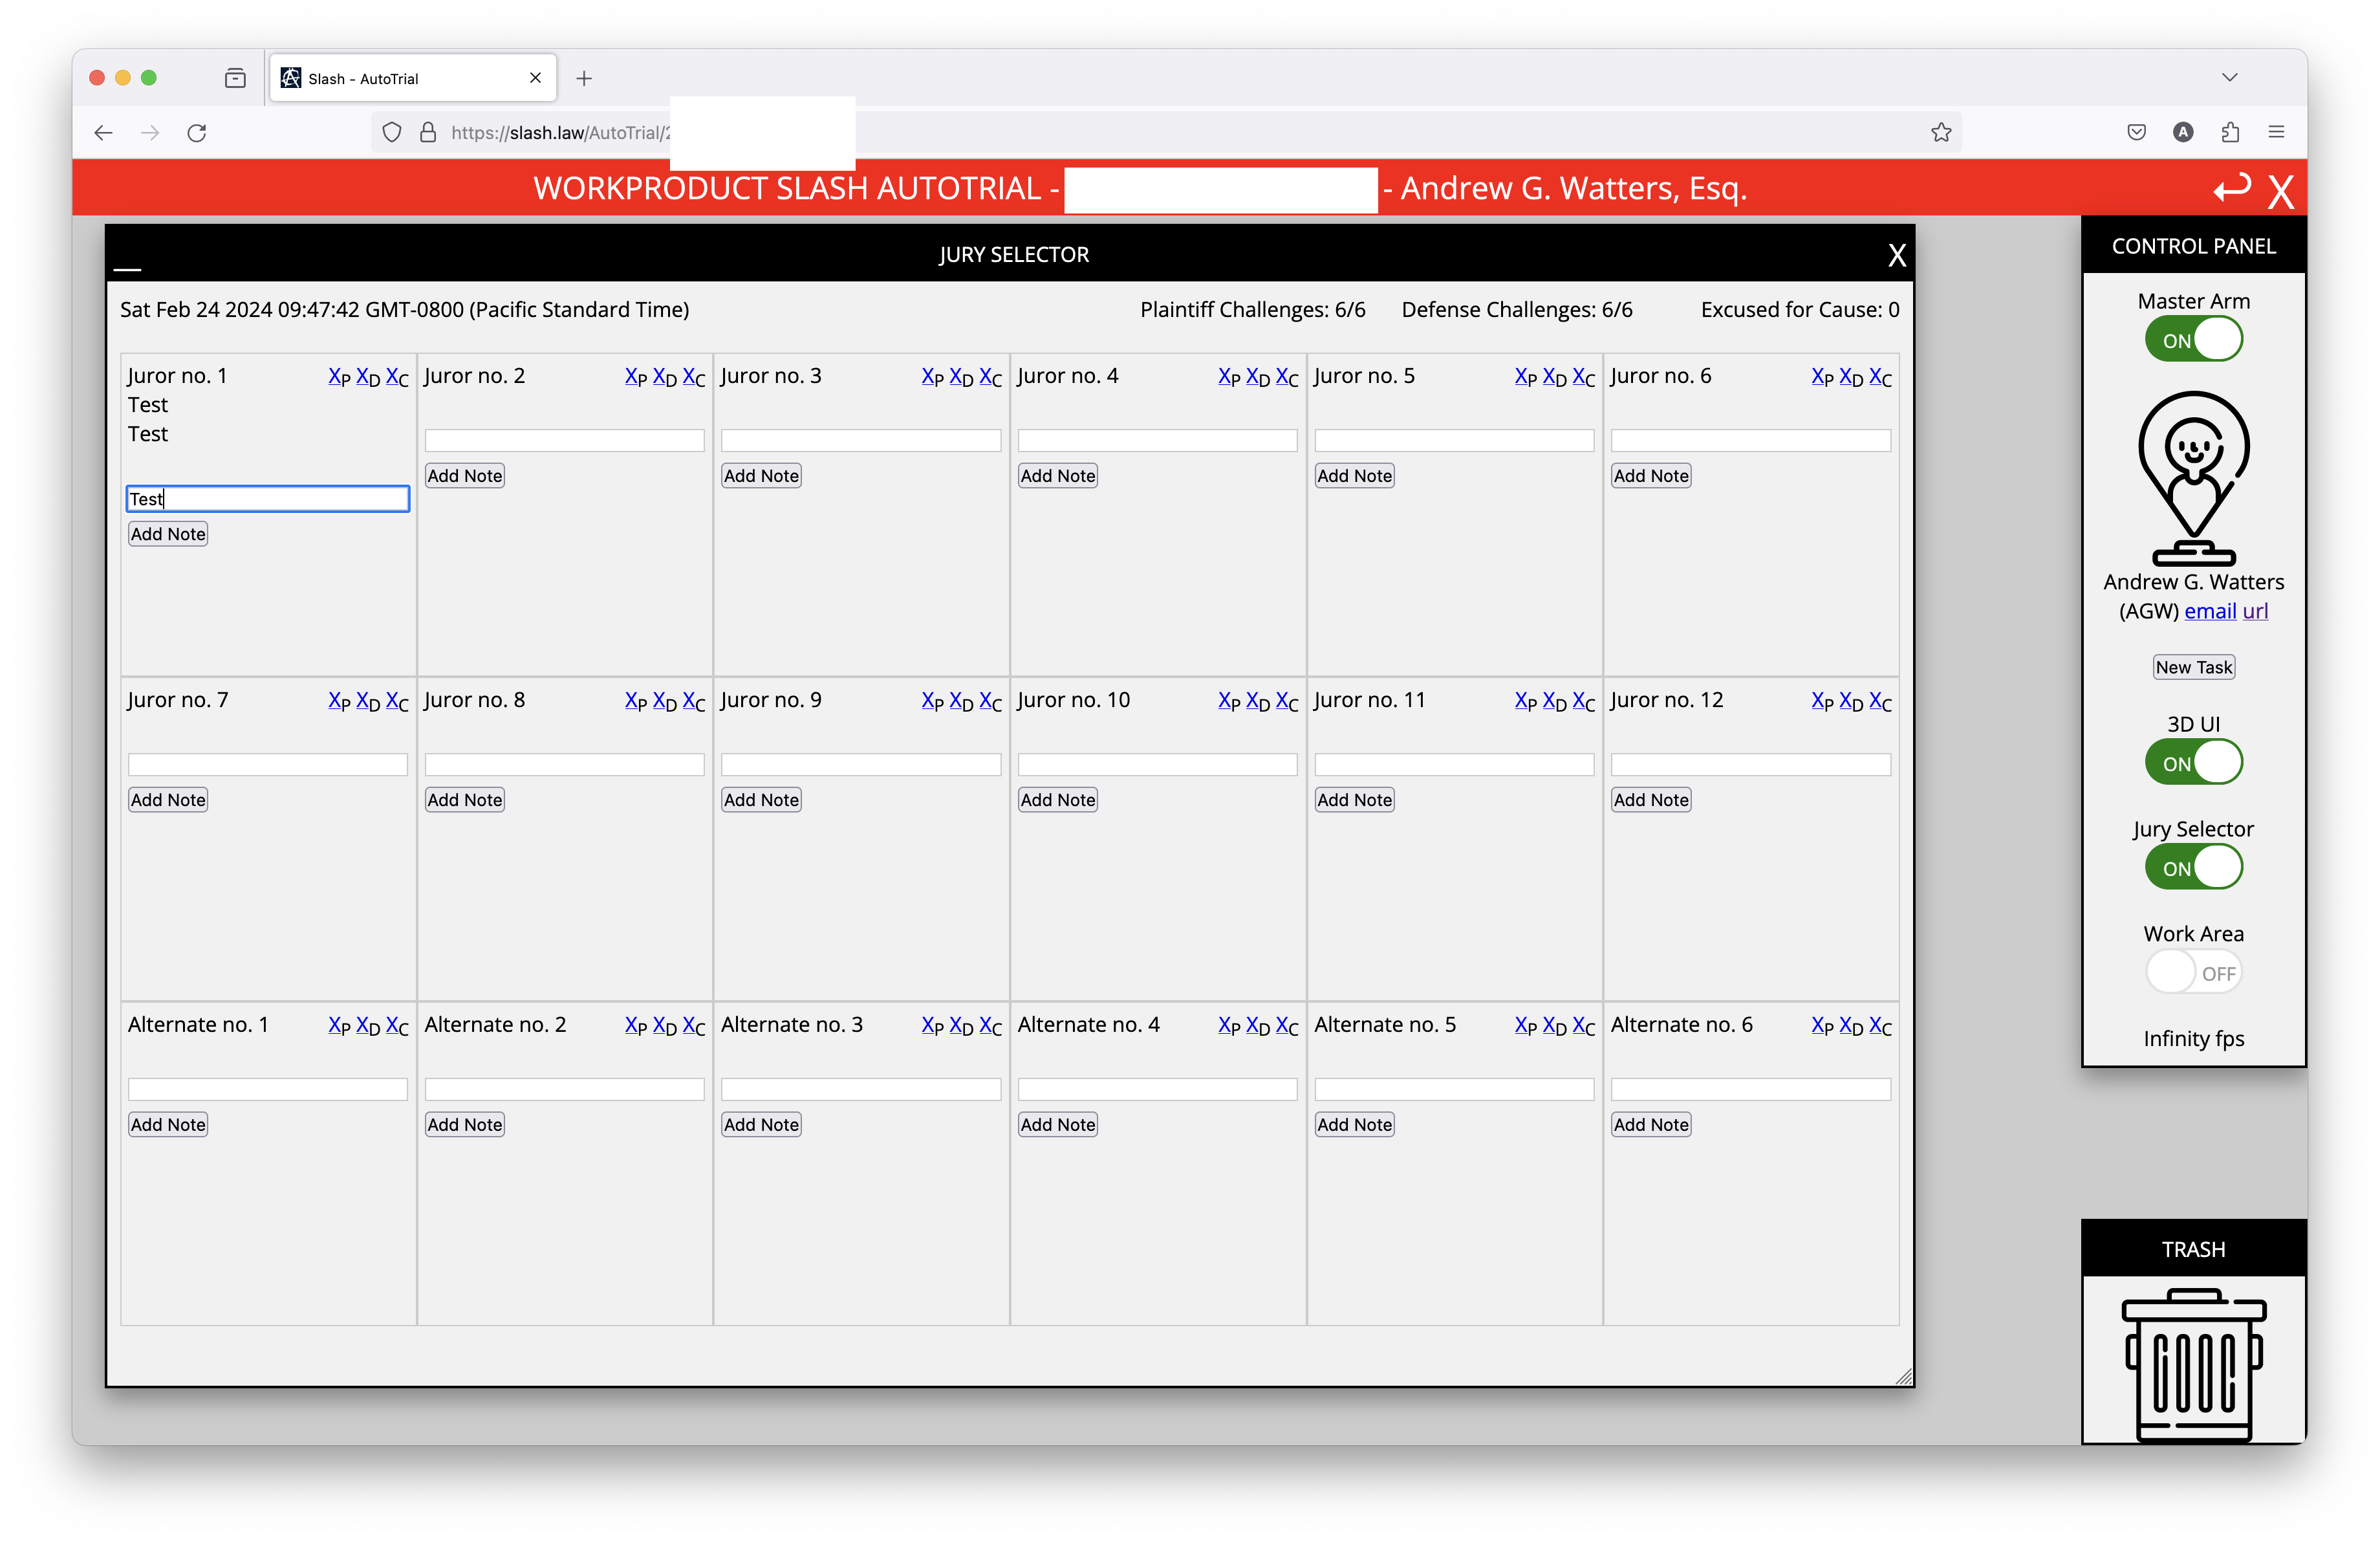Click the padlock site info icon
The height and width of the screenshot is (1541, 2380).
(x=428, y=132)
